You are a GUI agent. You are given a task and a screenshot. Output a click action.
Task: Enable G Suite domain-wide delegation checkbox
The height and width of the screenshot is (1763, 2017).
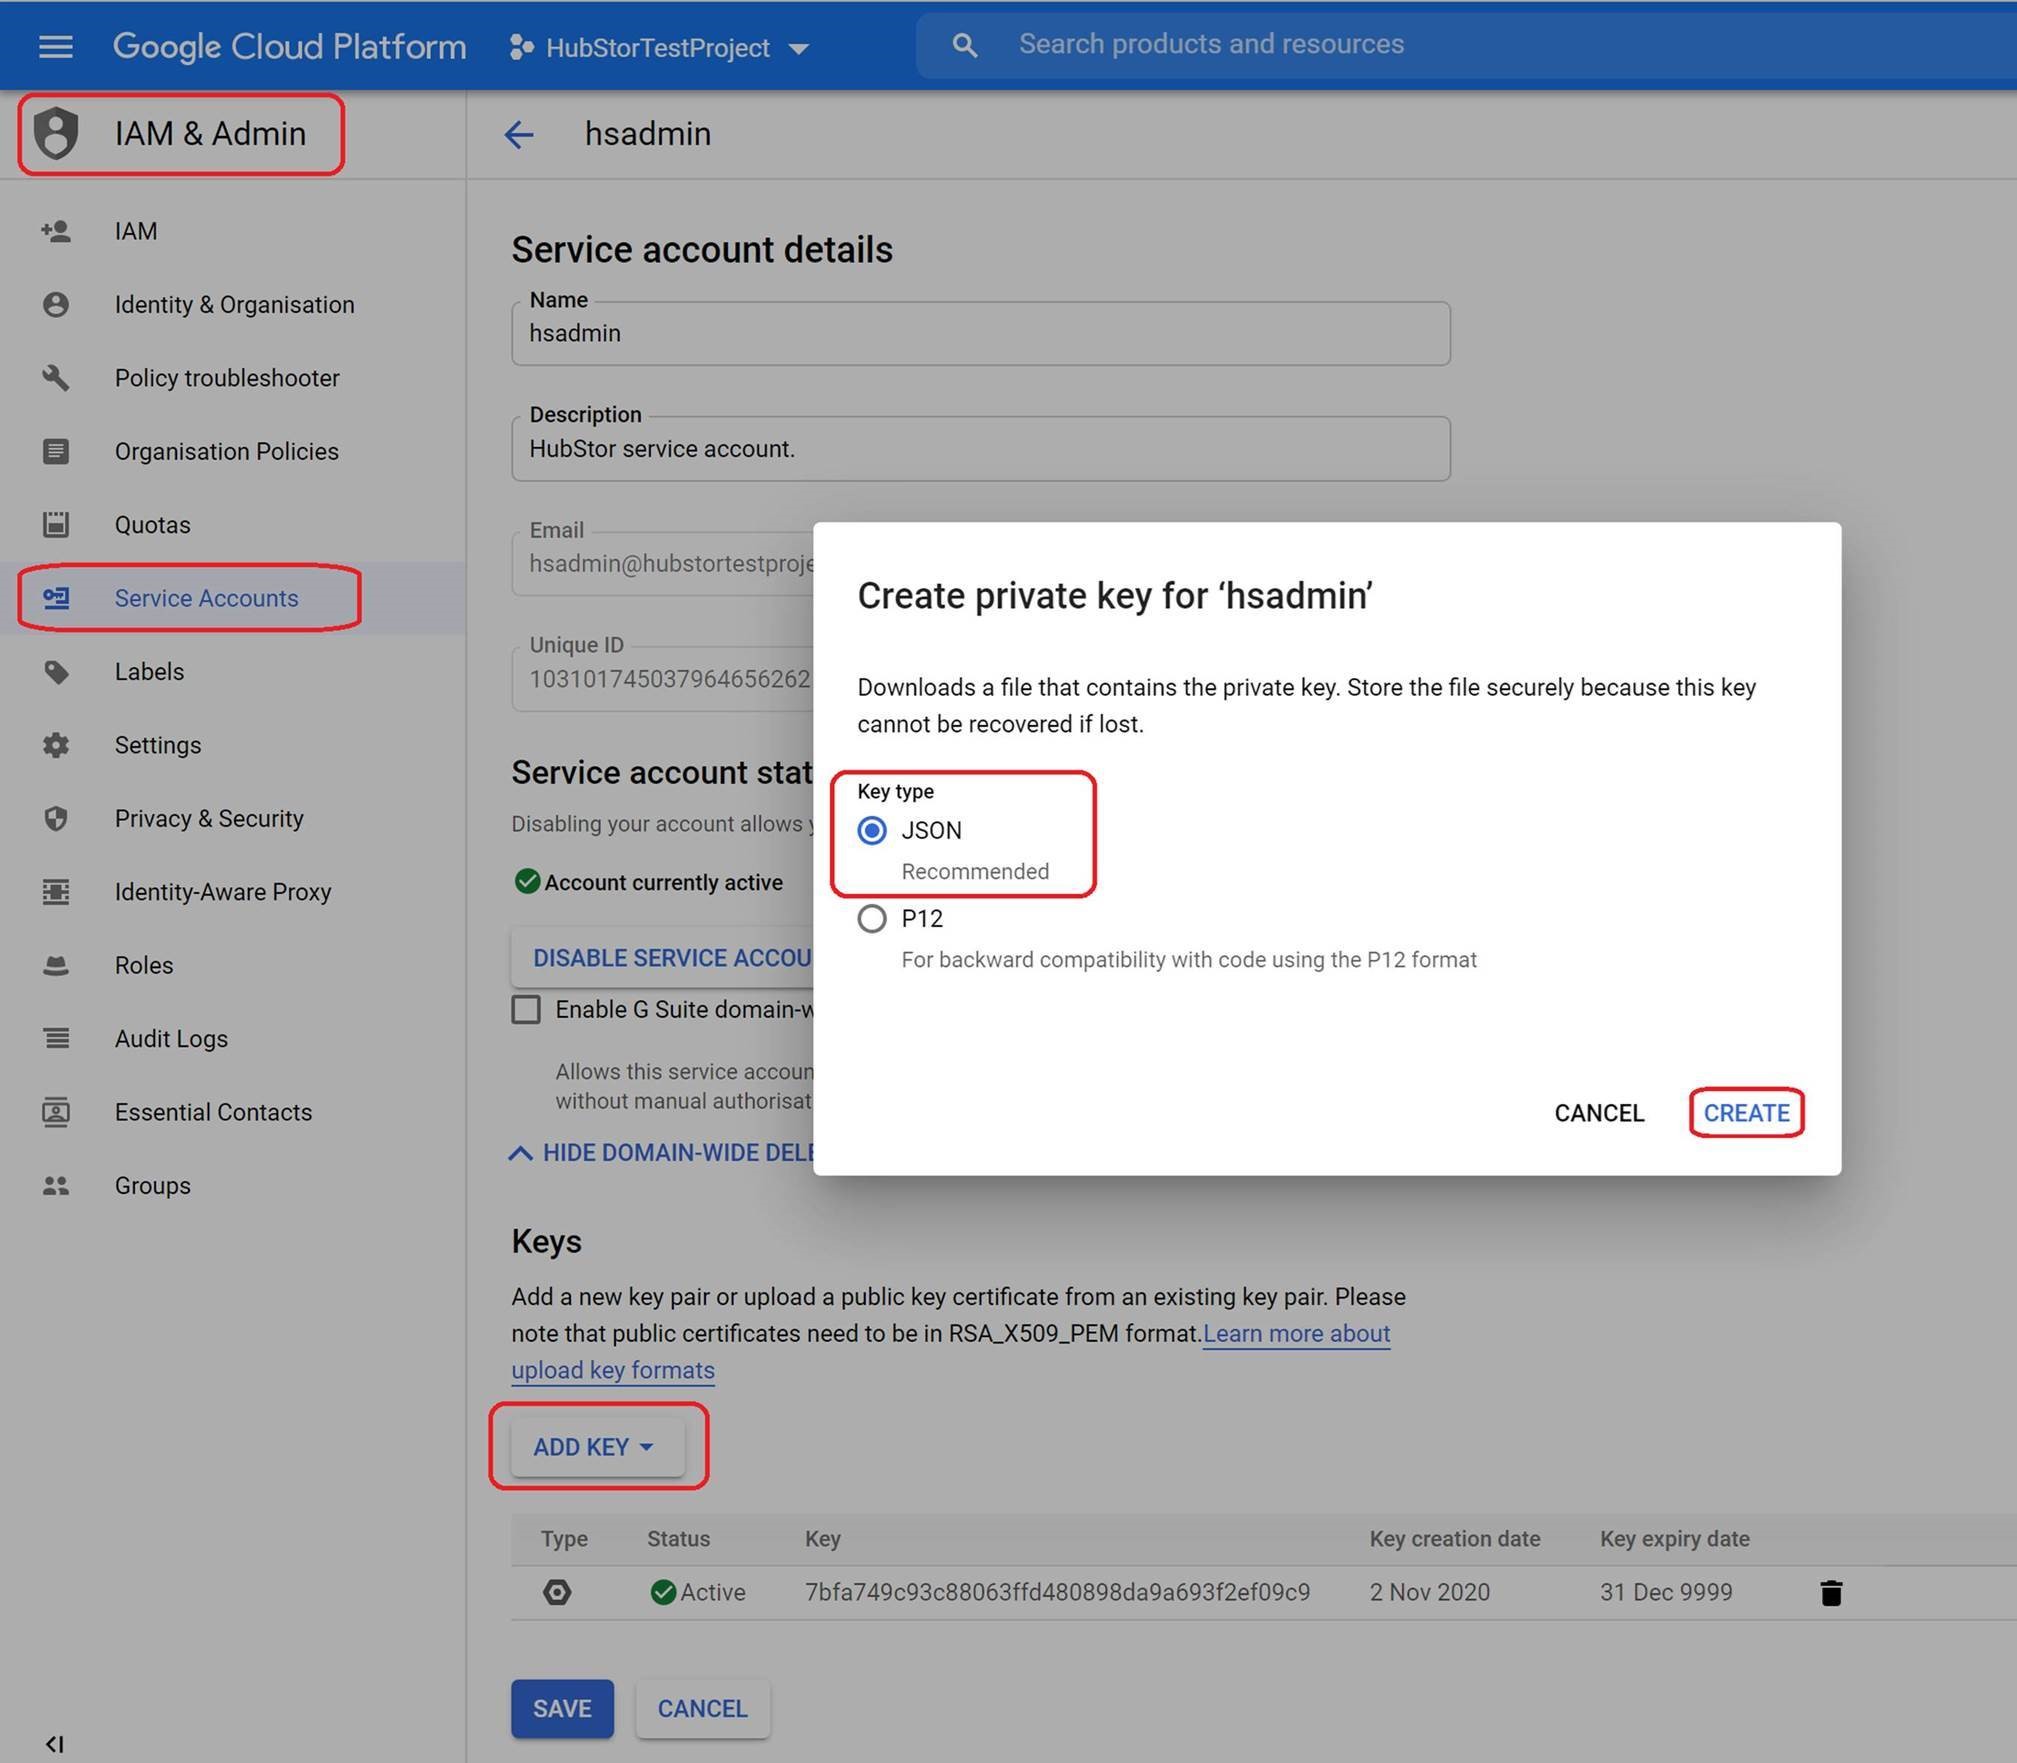(526, 1009)
